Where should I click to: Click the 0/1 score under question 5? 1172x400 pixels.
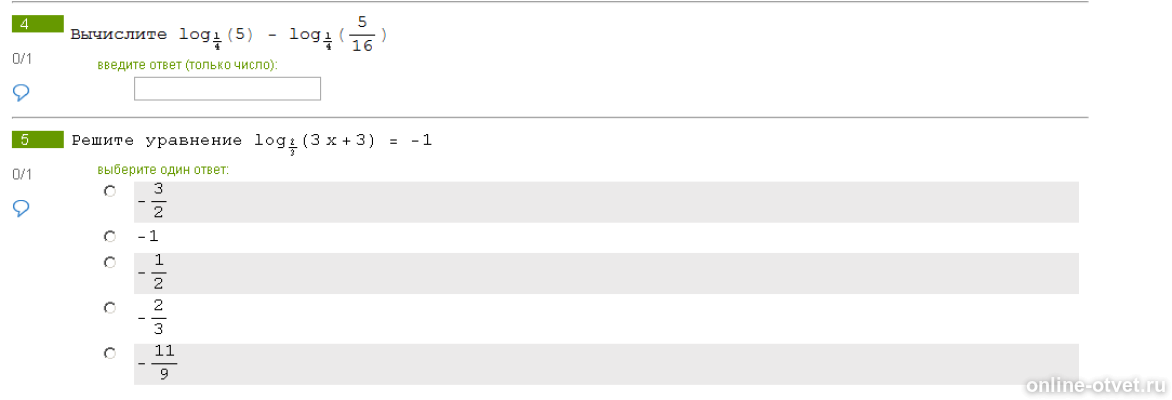[x=22, y=174]
